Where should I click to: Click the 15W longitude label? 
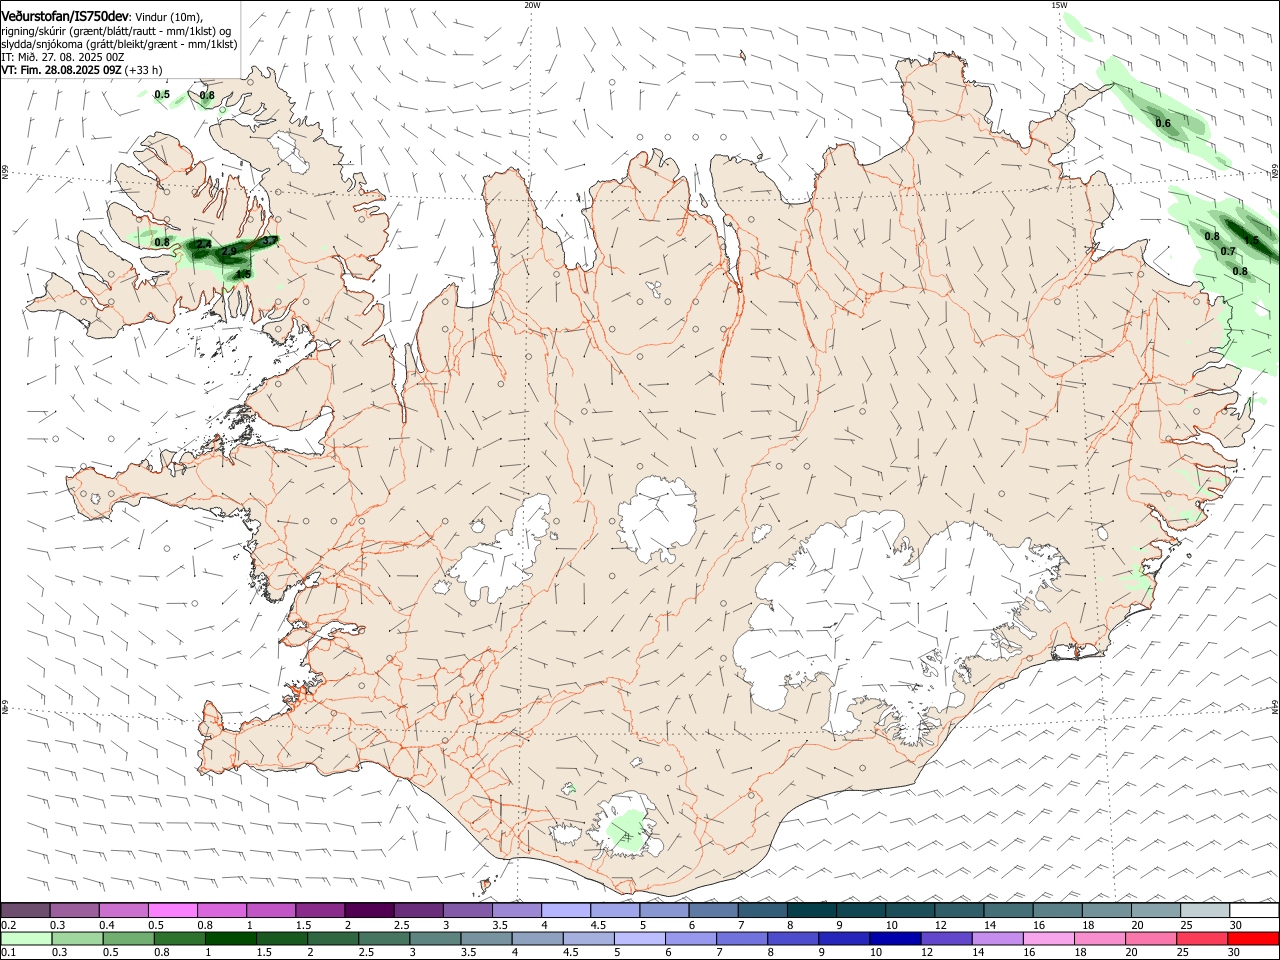(x=1058, y=5)
